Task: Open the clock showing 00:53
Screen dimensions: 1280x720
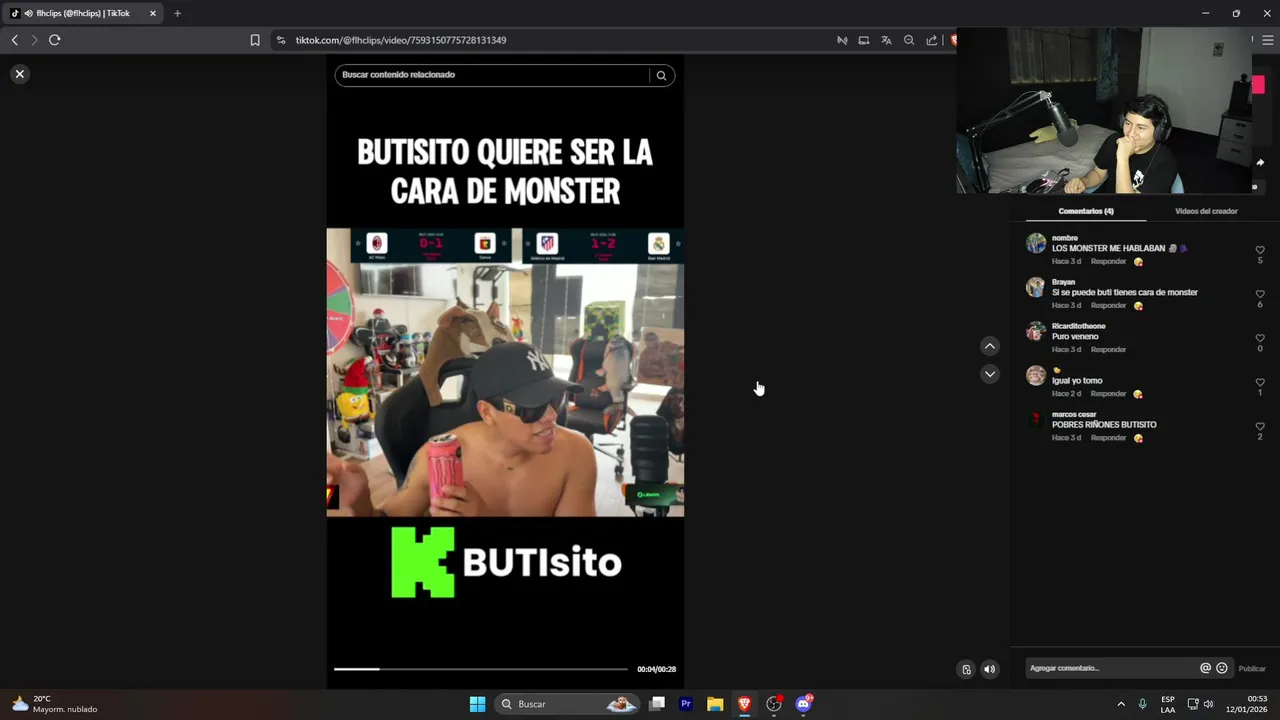Action: [1247, 704]
